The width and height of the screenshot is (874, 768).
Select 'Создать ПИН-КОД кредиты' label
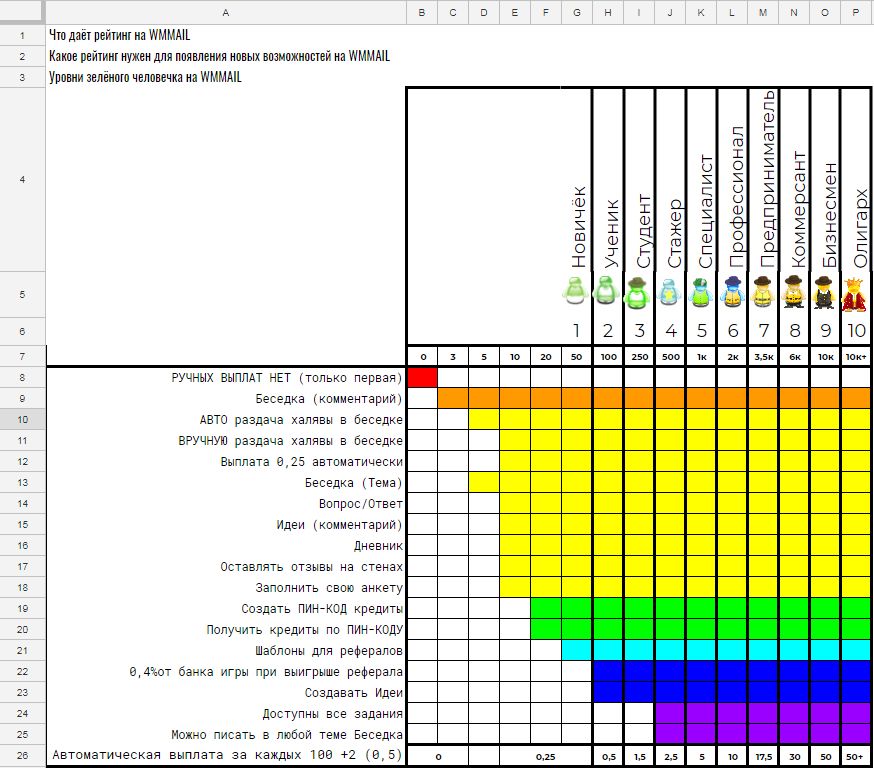322,609
